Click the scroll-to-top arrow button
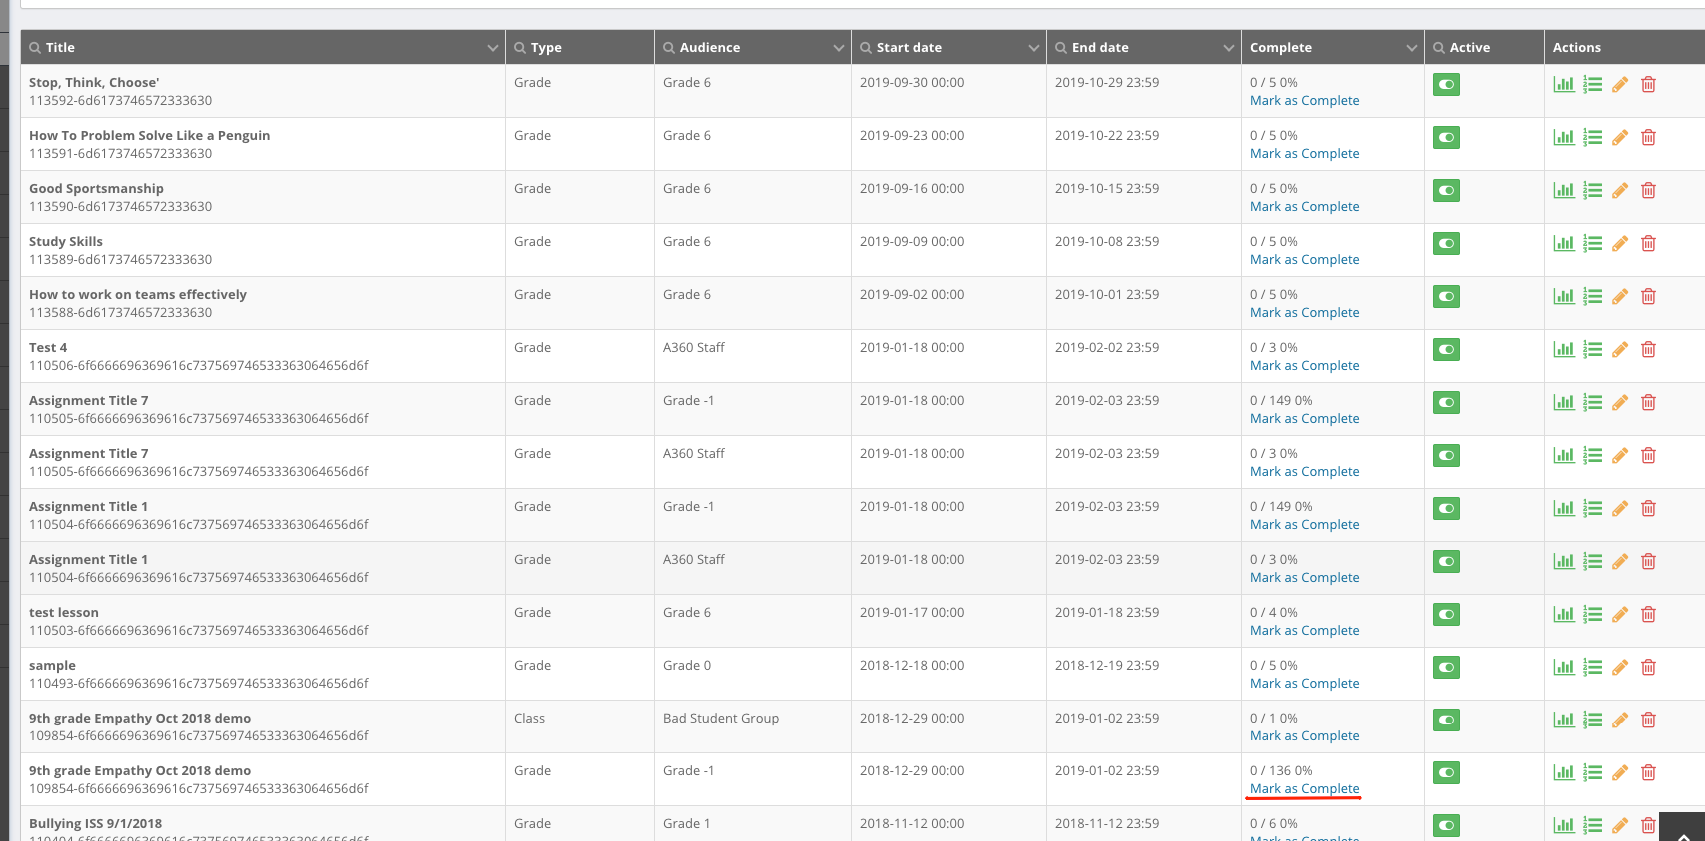Viewport: 1705px width, 841px height. 1683,828
